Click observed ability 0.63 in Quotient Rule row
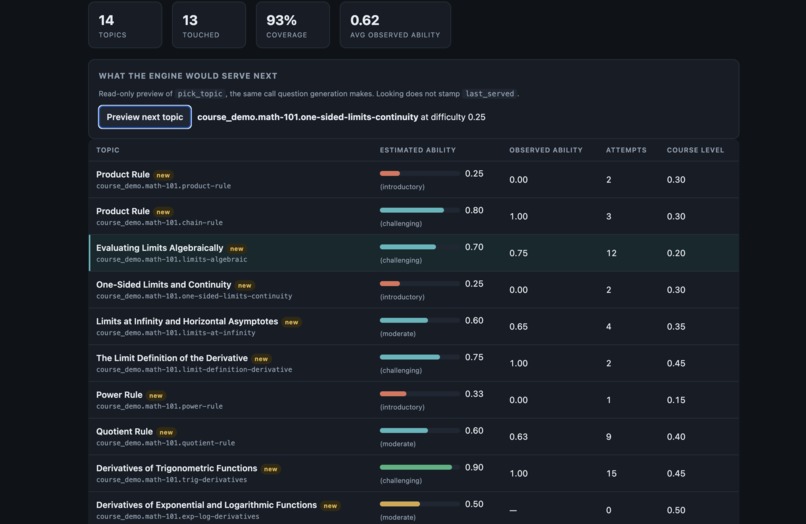 [x=519, y=437]
